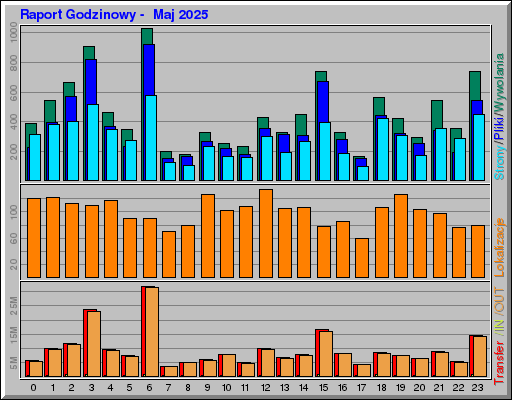Screen dimensions: 512x400
Task: Select the orange Lokalizacje bar at hour 9
Action: click(x=208, y=236)
